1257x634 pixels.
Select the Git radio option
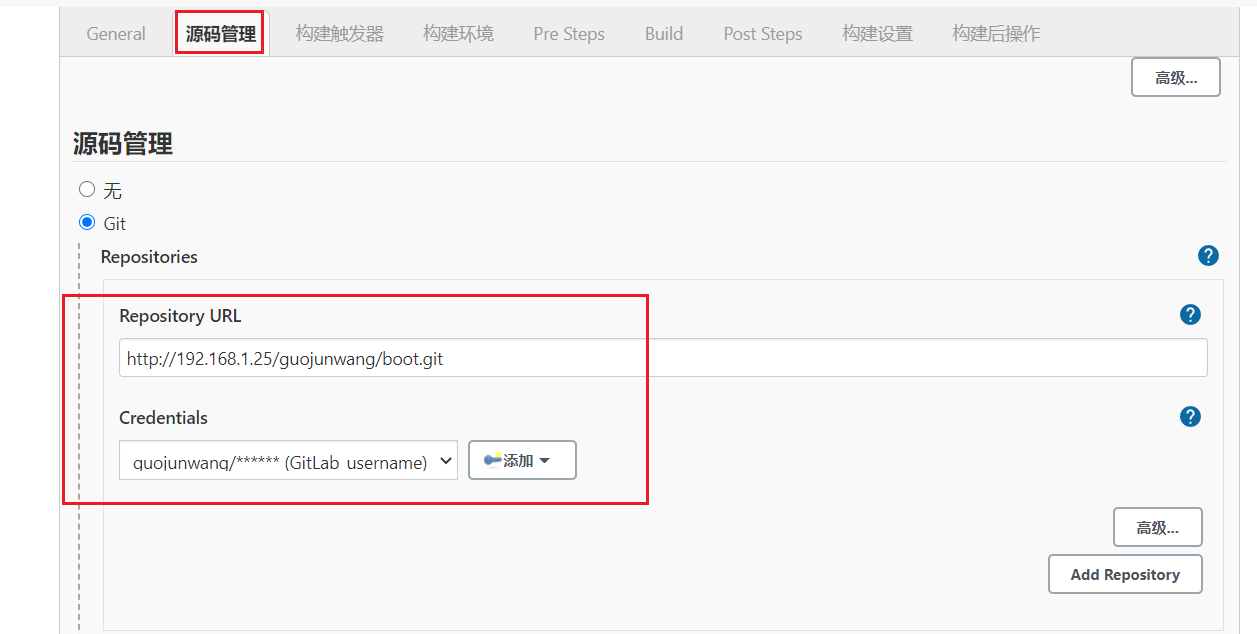[x=87, y=222]
